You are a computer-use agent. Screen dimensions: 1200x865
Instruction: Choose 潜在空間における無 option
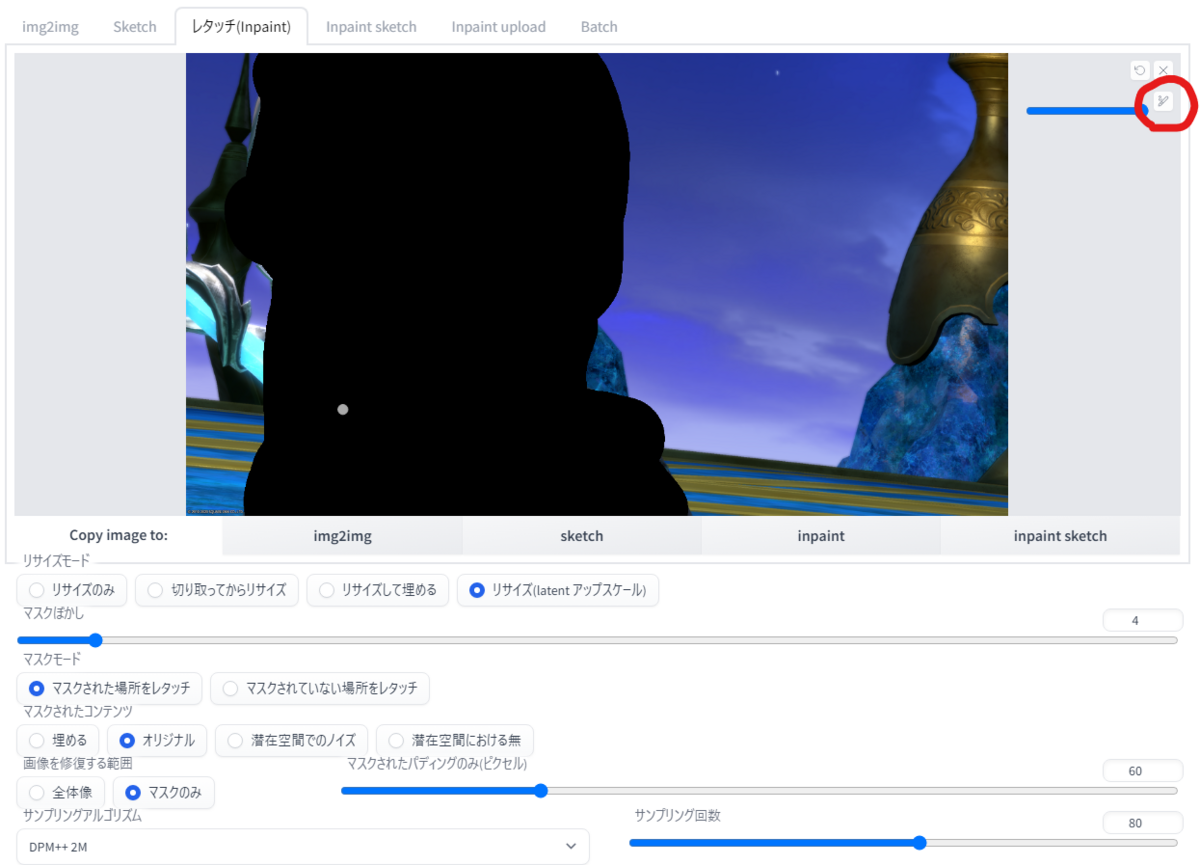pyautogui.click(x=455, y=741)
